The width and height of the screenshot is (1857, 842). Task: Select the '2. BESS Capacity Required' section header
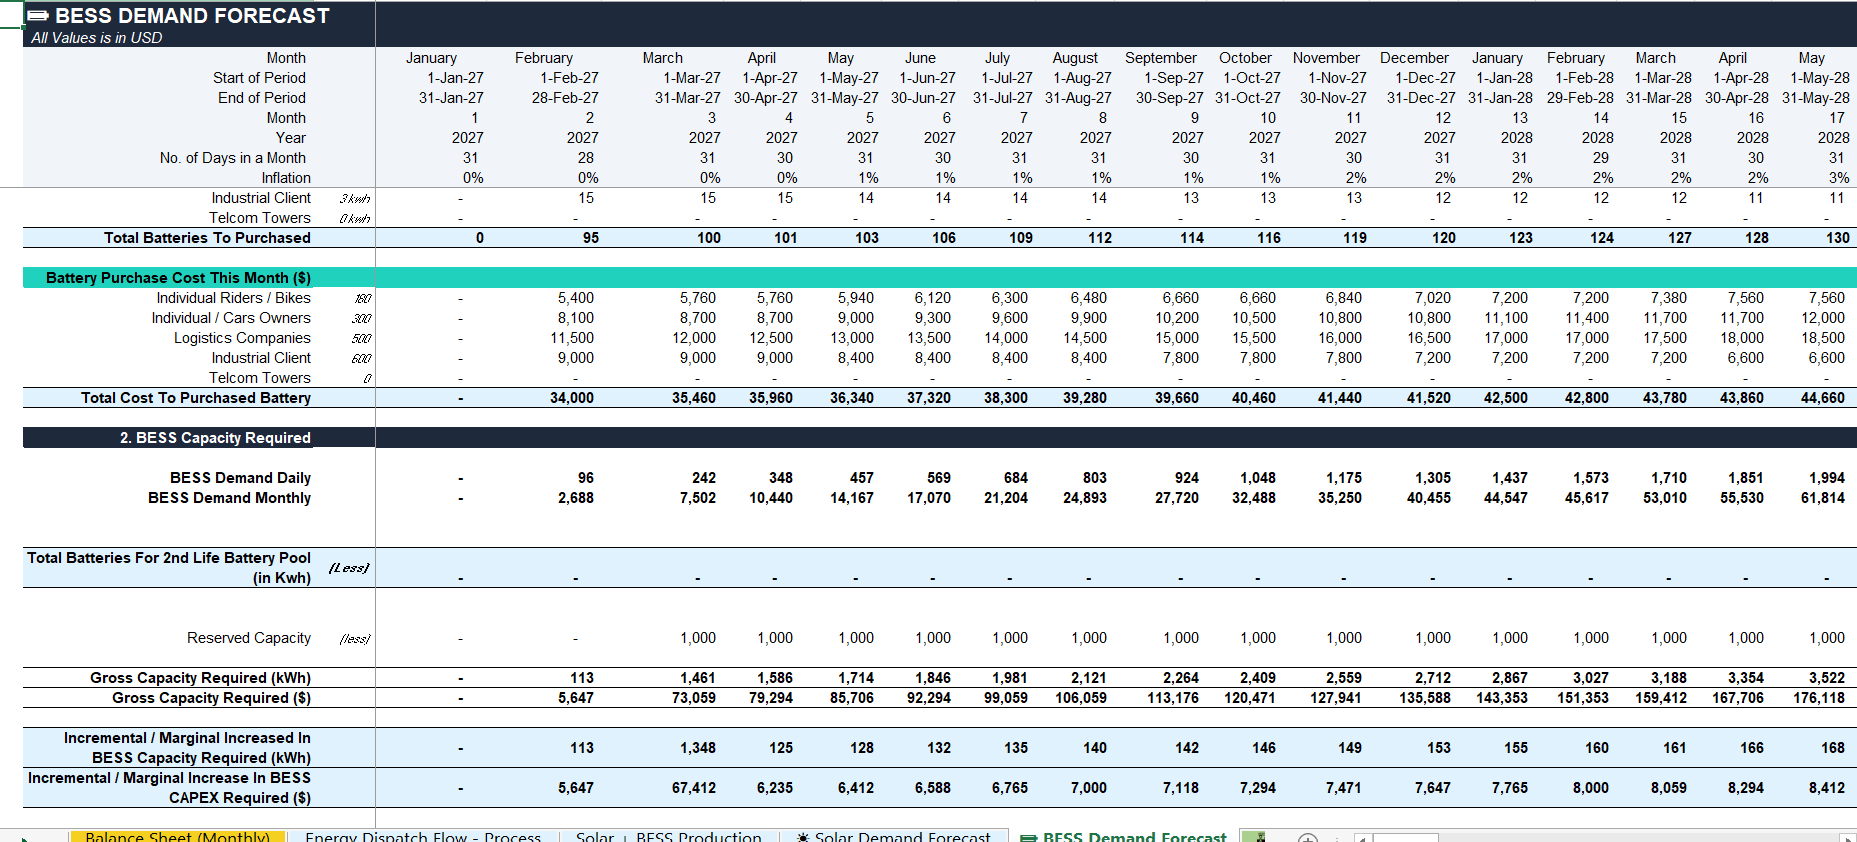pos(199,438)
